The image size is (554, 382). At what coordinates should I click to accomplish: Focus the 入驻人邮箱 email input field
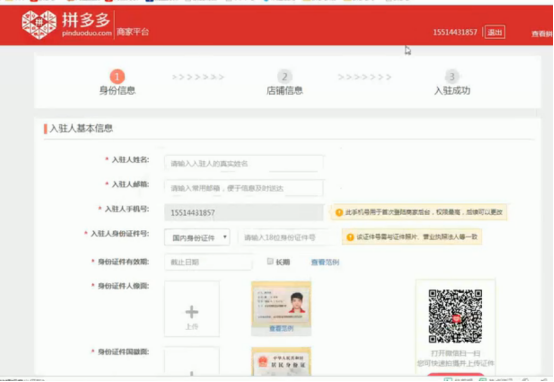(243, 188)
